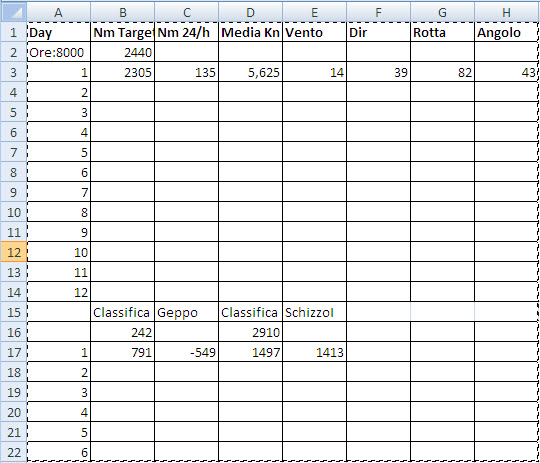Click the Select All corner triangle

click(x=13, y=12)
